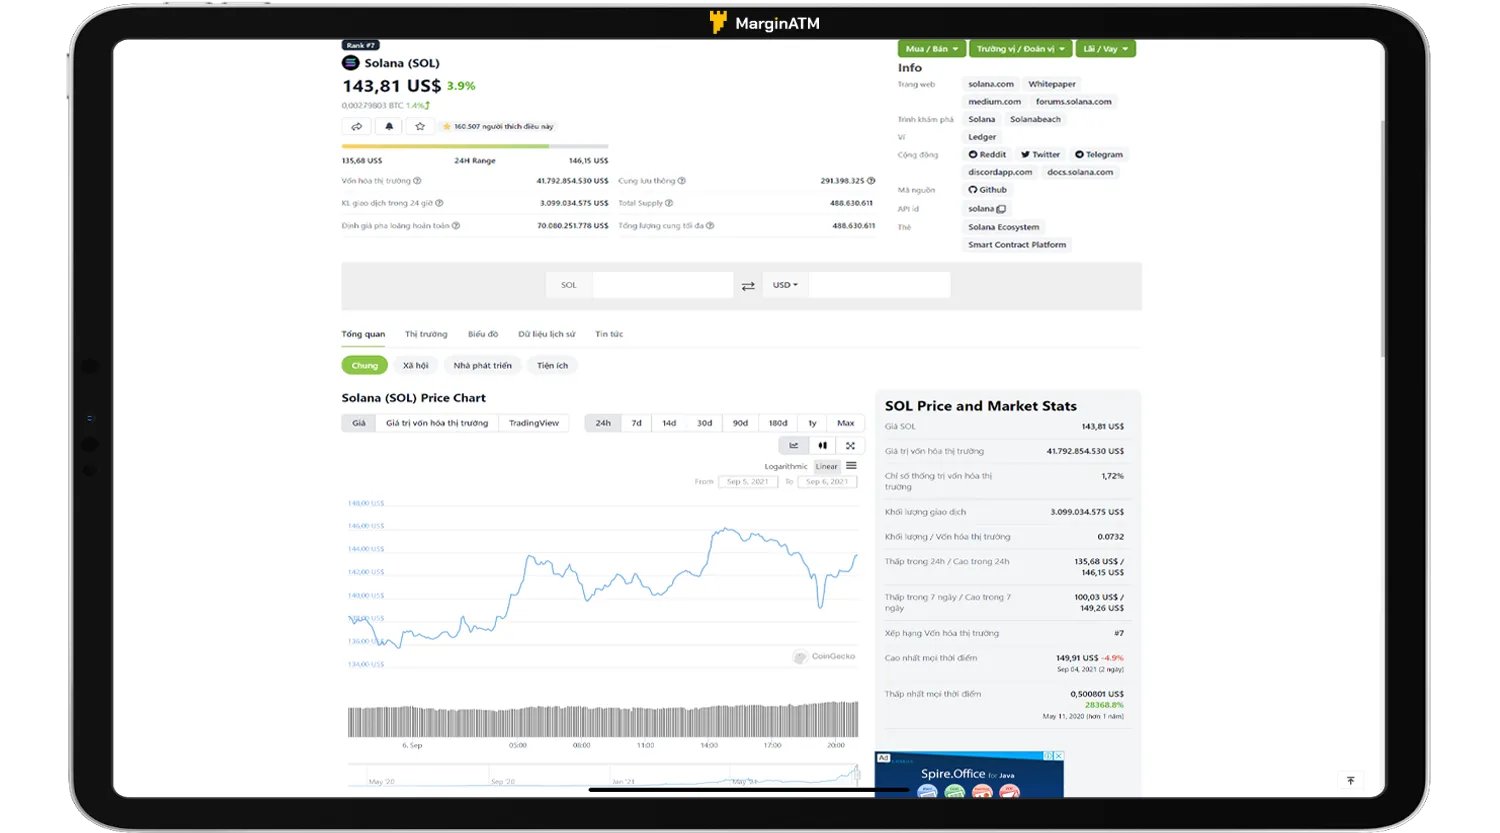The height and width of the screenshot is (833, 1500).
Task: Click the info icon beside Định giá pha loãng hoàn toàn
Action: [x=456, y=226]
